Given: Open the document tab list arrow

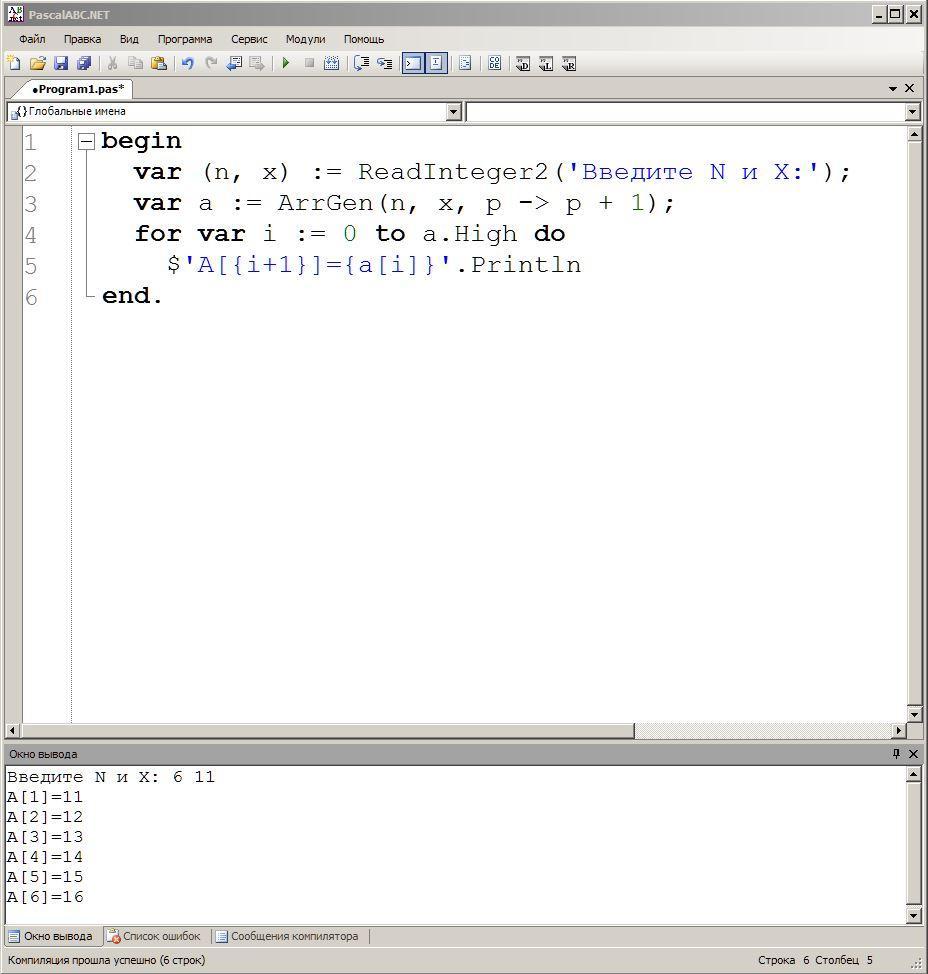Looking at the screenshot, I should pyautogui.click(x=893, y=89).
